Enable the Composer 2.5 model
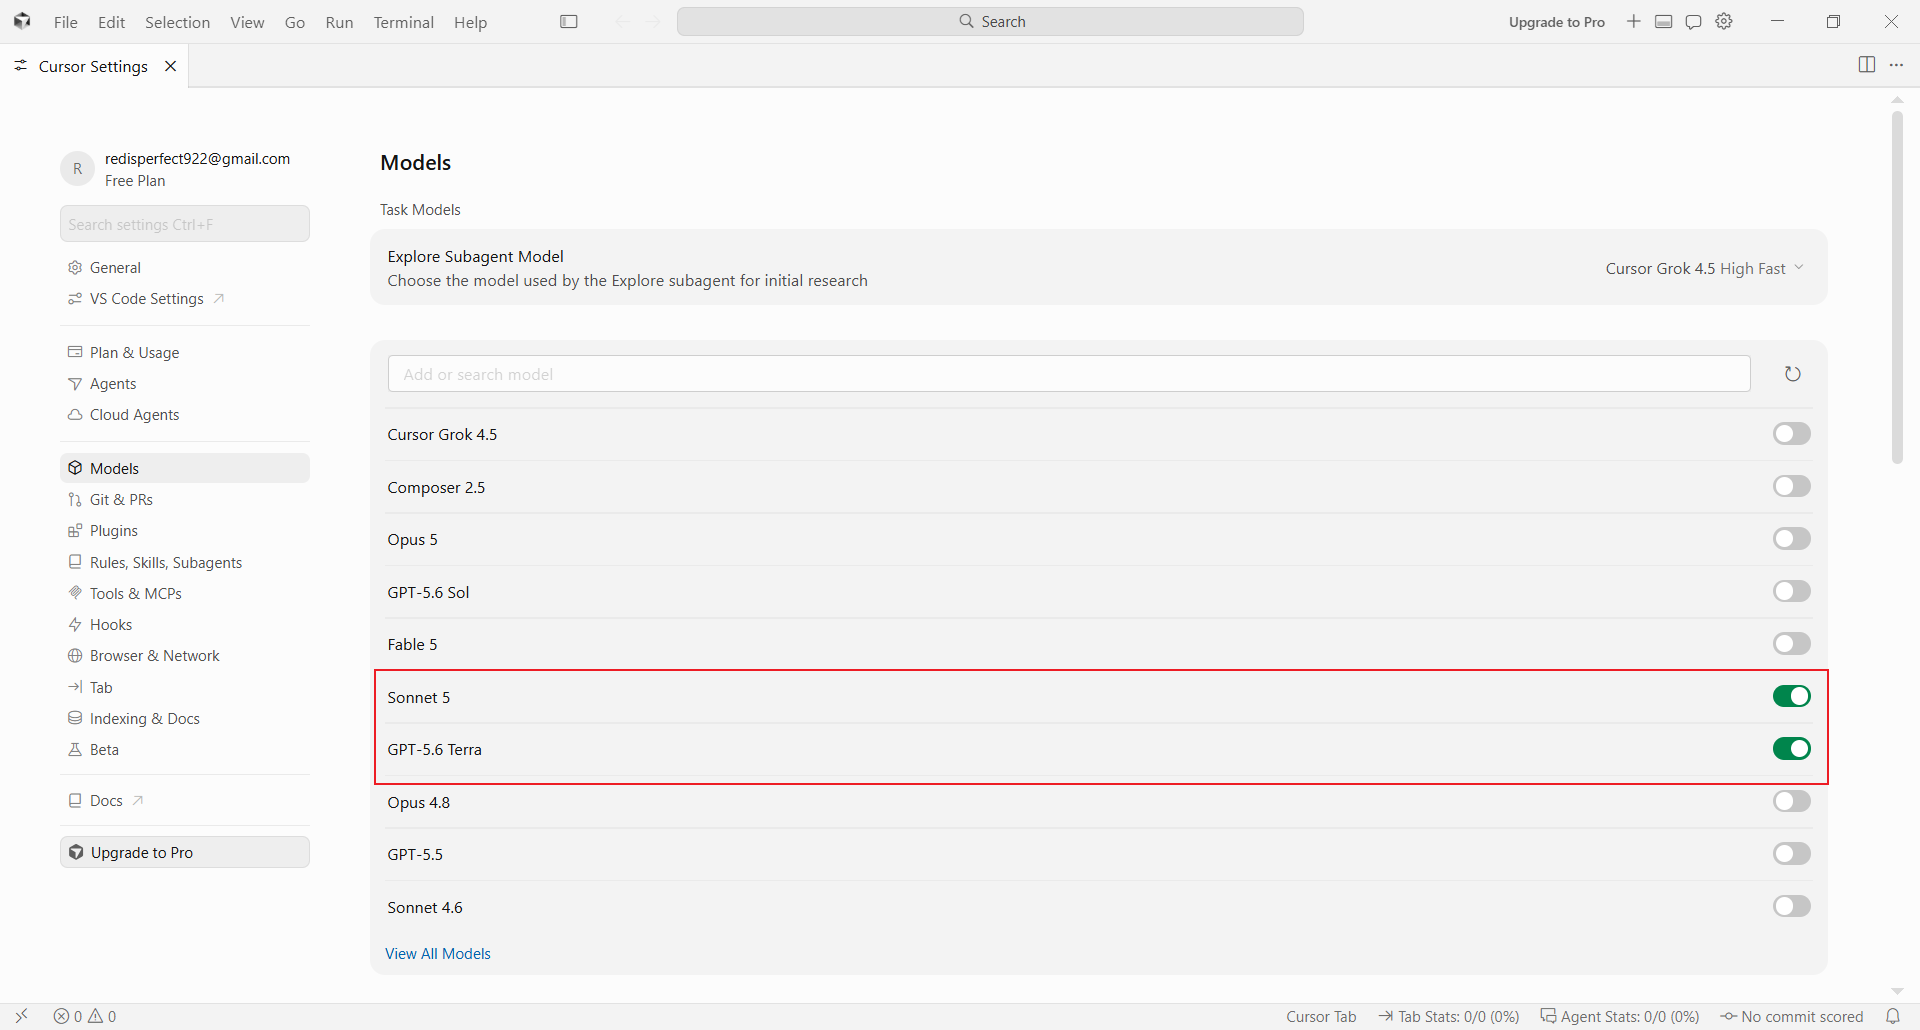Viewport: 1920px width, 1030px height. point(1791,487)
